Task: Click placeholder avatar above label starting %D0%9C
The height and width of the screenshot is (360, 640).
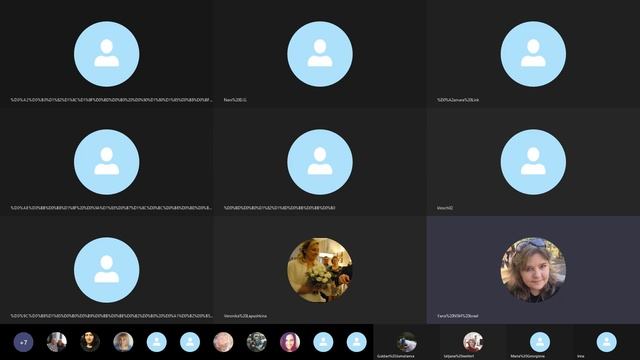Action: (x=107, y=270)
